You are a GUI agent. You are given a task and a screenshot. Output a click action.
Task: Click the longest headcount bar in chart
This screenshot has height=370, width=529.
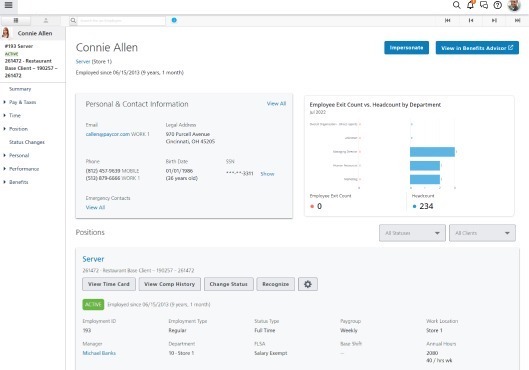pyautogui.click(x=432, y=152)
